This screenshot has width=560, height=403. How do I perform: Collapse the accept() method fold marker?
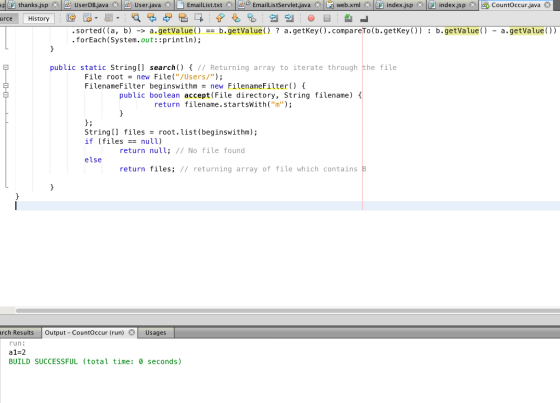[x=6, y=95]
